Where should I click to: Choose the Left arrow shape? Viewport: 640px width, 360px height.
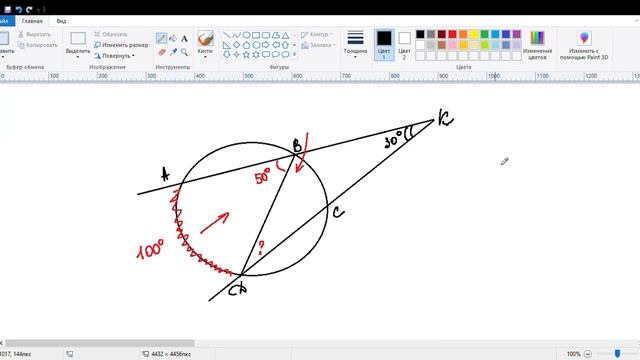coord(276,45)
